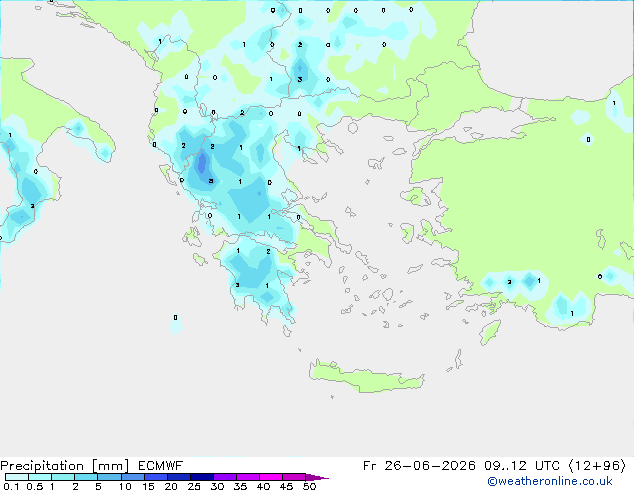Click the legend value '30'

(x=217, y=486)
